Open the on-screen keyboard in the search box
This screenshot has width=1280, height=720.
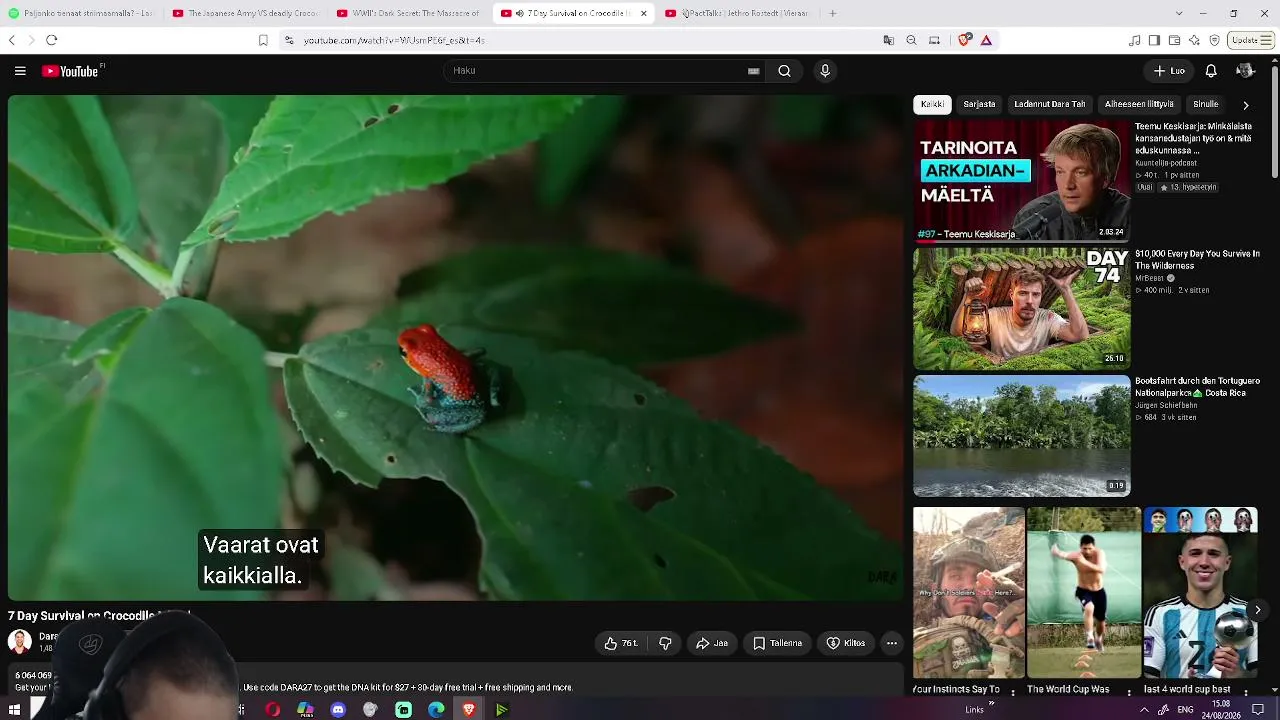[754, 71]
